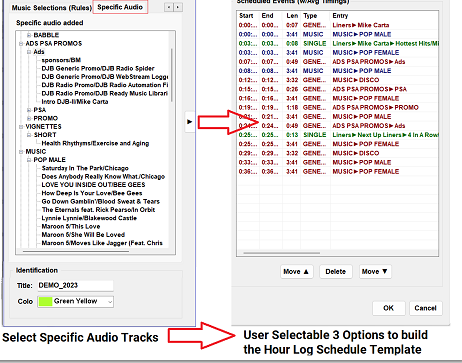Screen dimensions: 462x363
Task: Select MUSIC►DISCO event at 0:29
Action: pyautogui.click(x=338, y=153)
